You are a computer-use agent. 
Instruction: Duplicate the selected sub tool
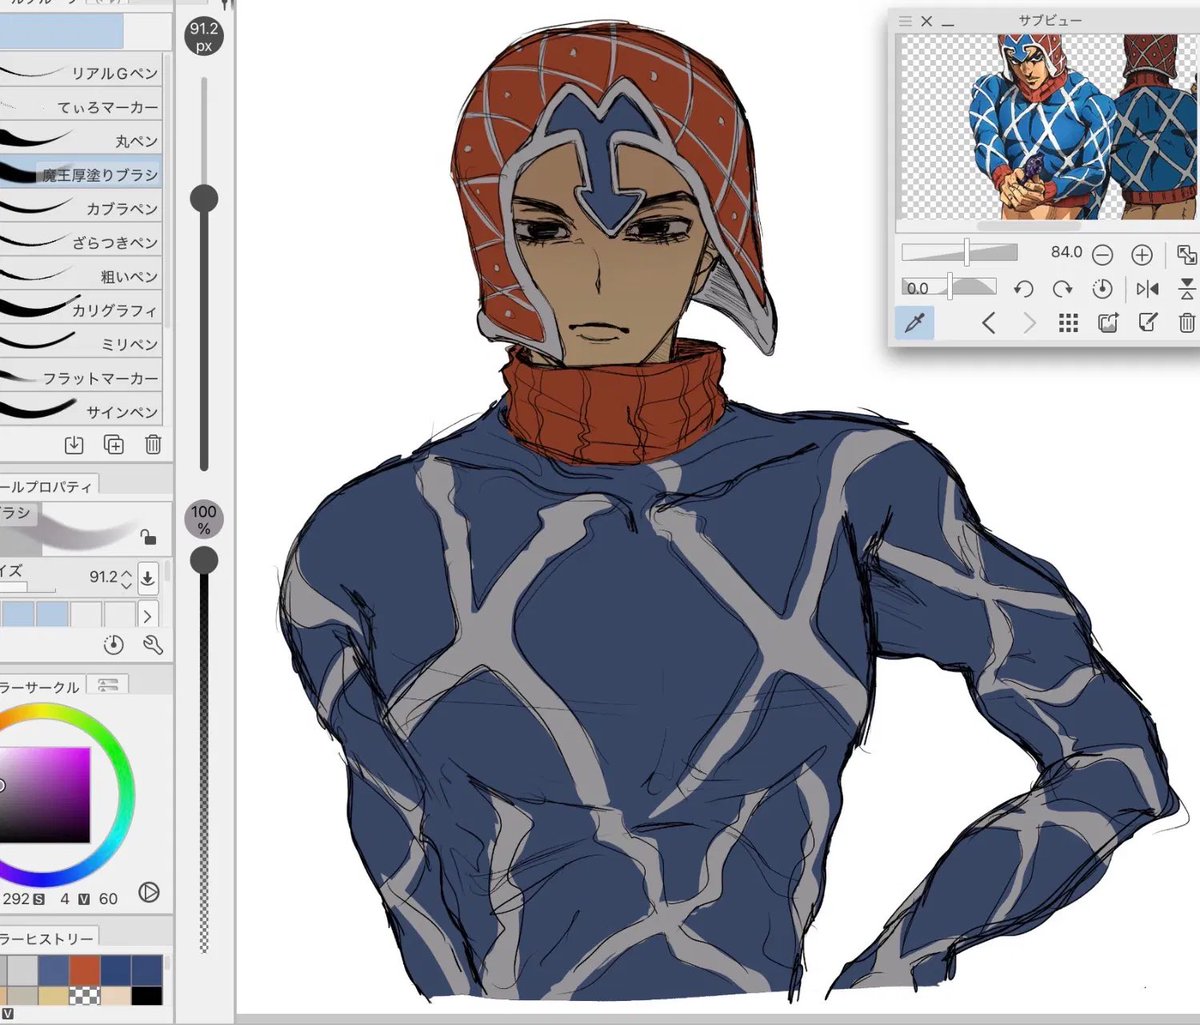click(x=113, y=445)
